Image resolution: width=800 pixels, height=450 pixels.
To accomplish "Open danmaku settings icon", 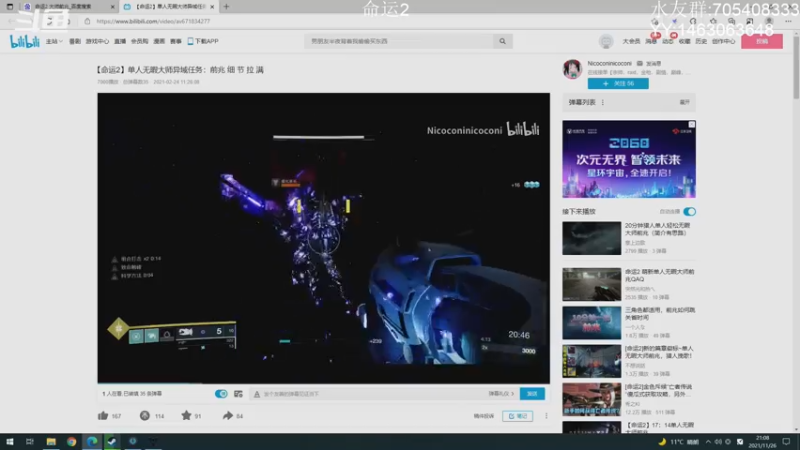I will point(238,394).
